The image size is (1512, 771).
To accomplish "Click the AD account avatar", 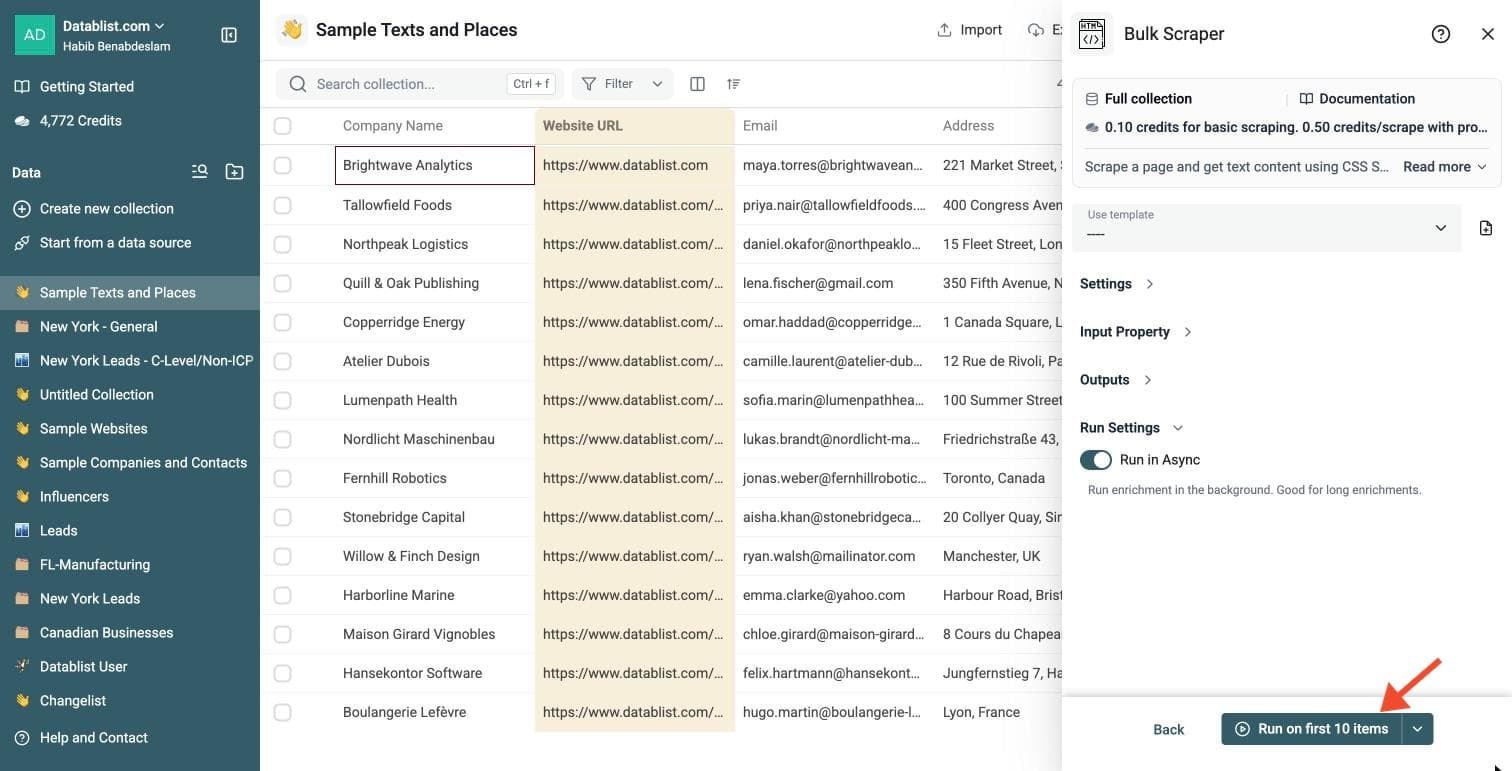I will point(35,35).
